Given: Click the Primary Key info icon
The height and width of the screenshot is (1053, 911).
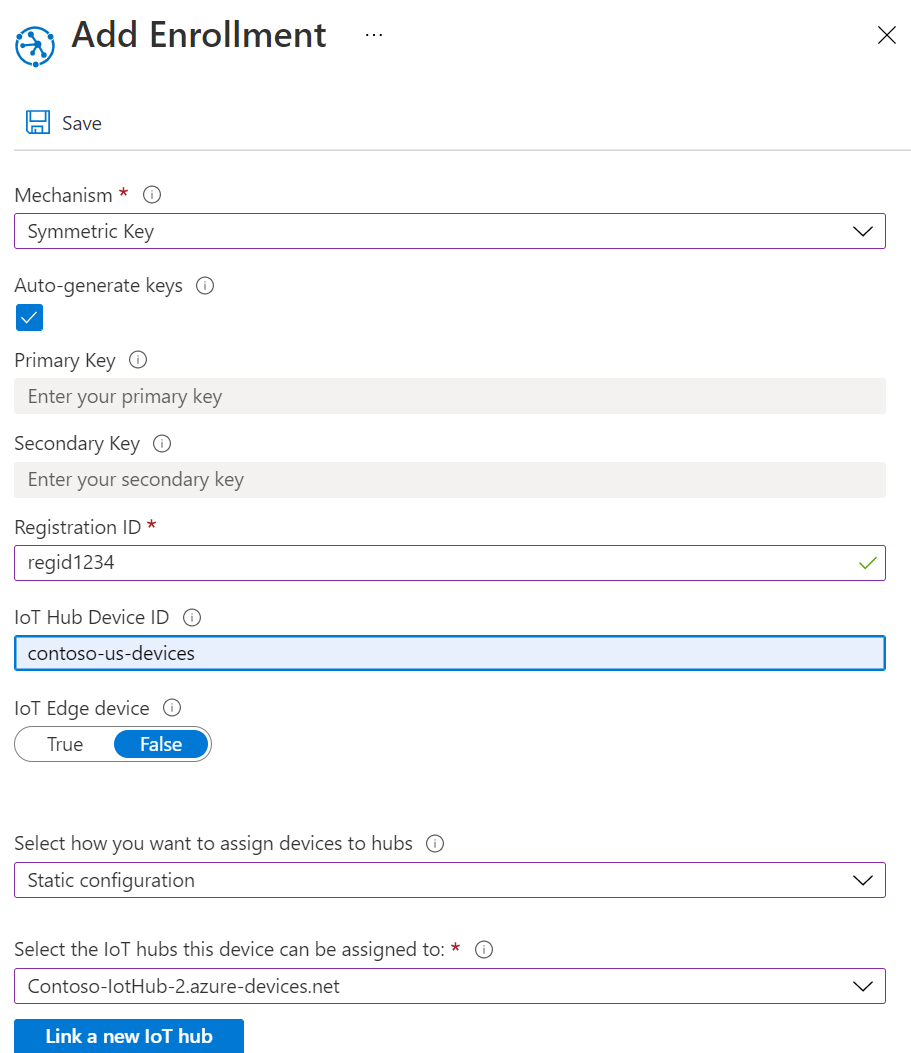Looking at the screenshot, I should tap(139, 360).
